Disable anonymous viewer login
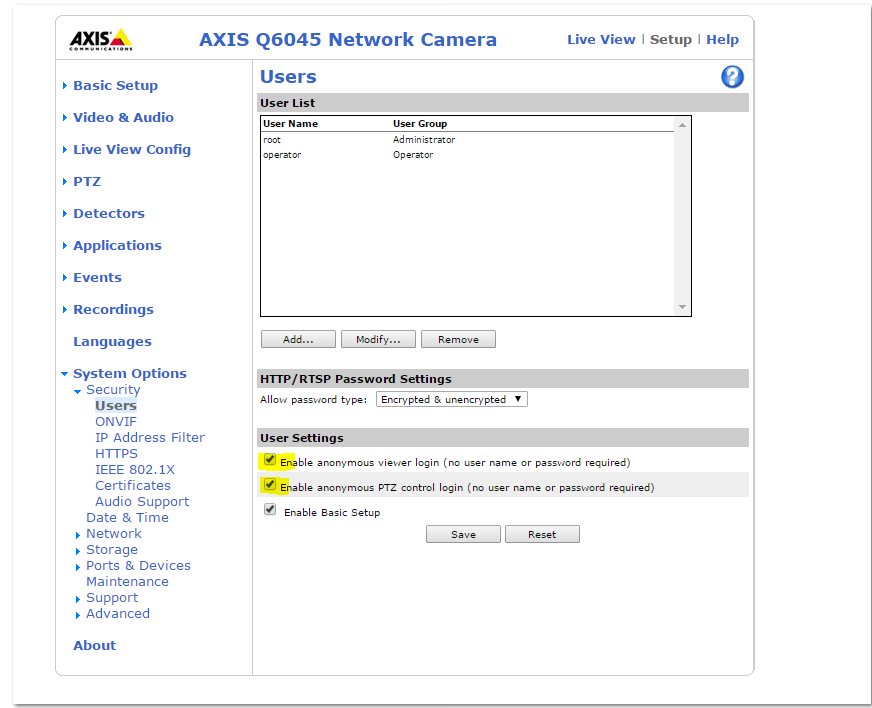Image resolution: width=872 pixels, height=708 pixels. pos(270,460)
